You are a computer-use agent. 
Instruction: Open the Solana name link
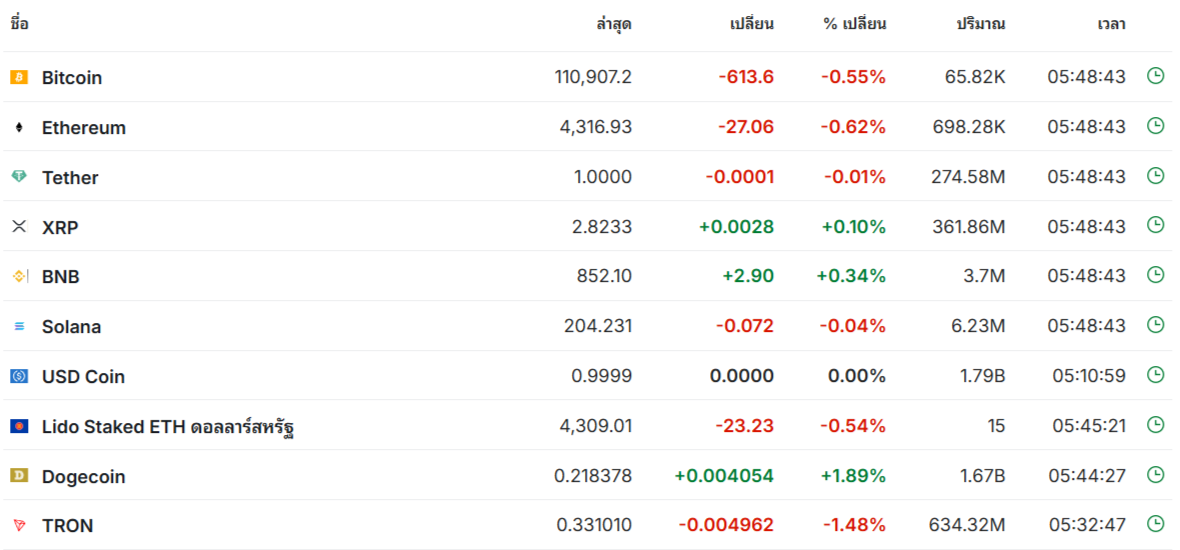pos(71,327)
